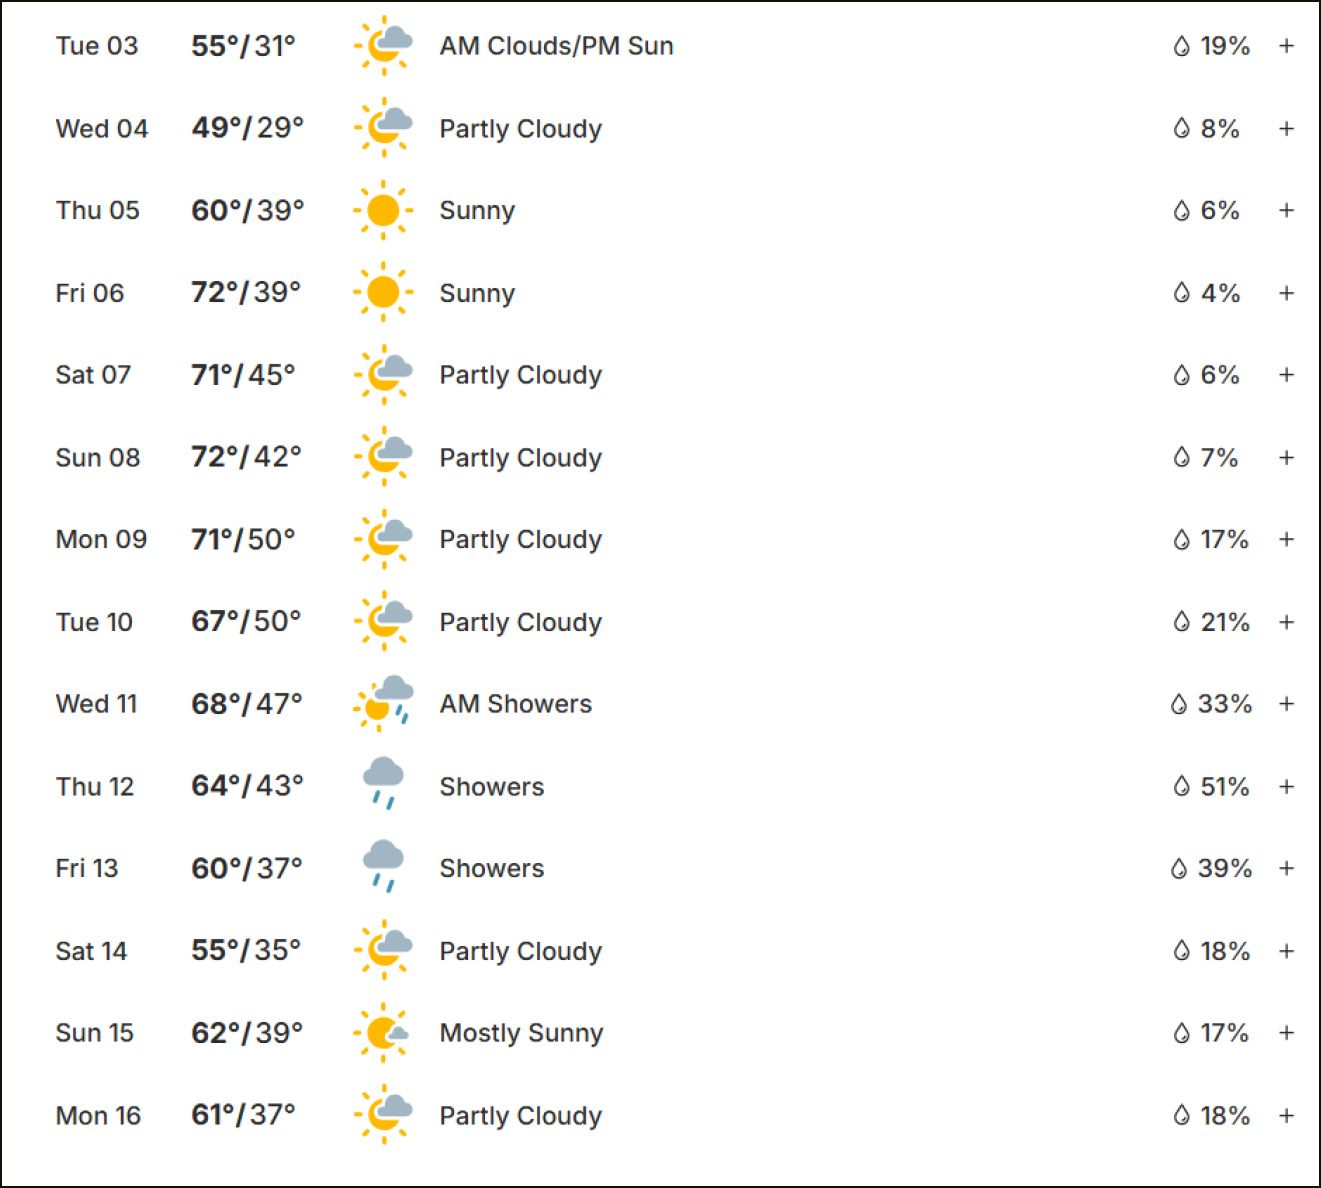Screen dimensions: 1321x1188
Task: Open details for Mon 09 via plus
Action: 1287,539
